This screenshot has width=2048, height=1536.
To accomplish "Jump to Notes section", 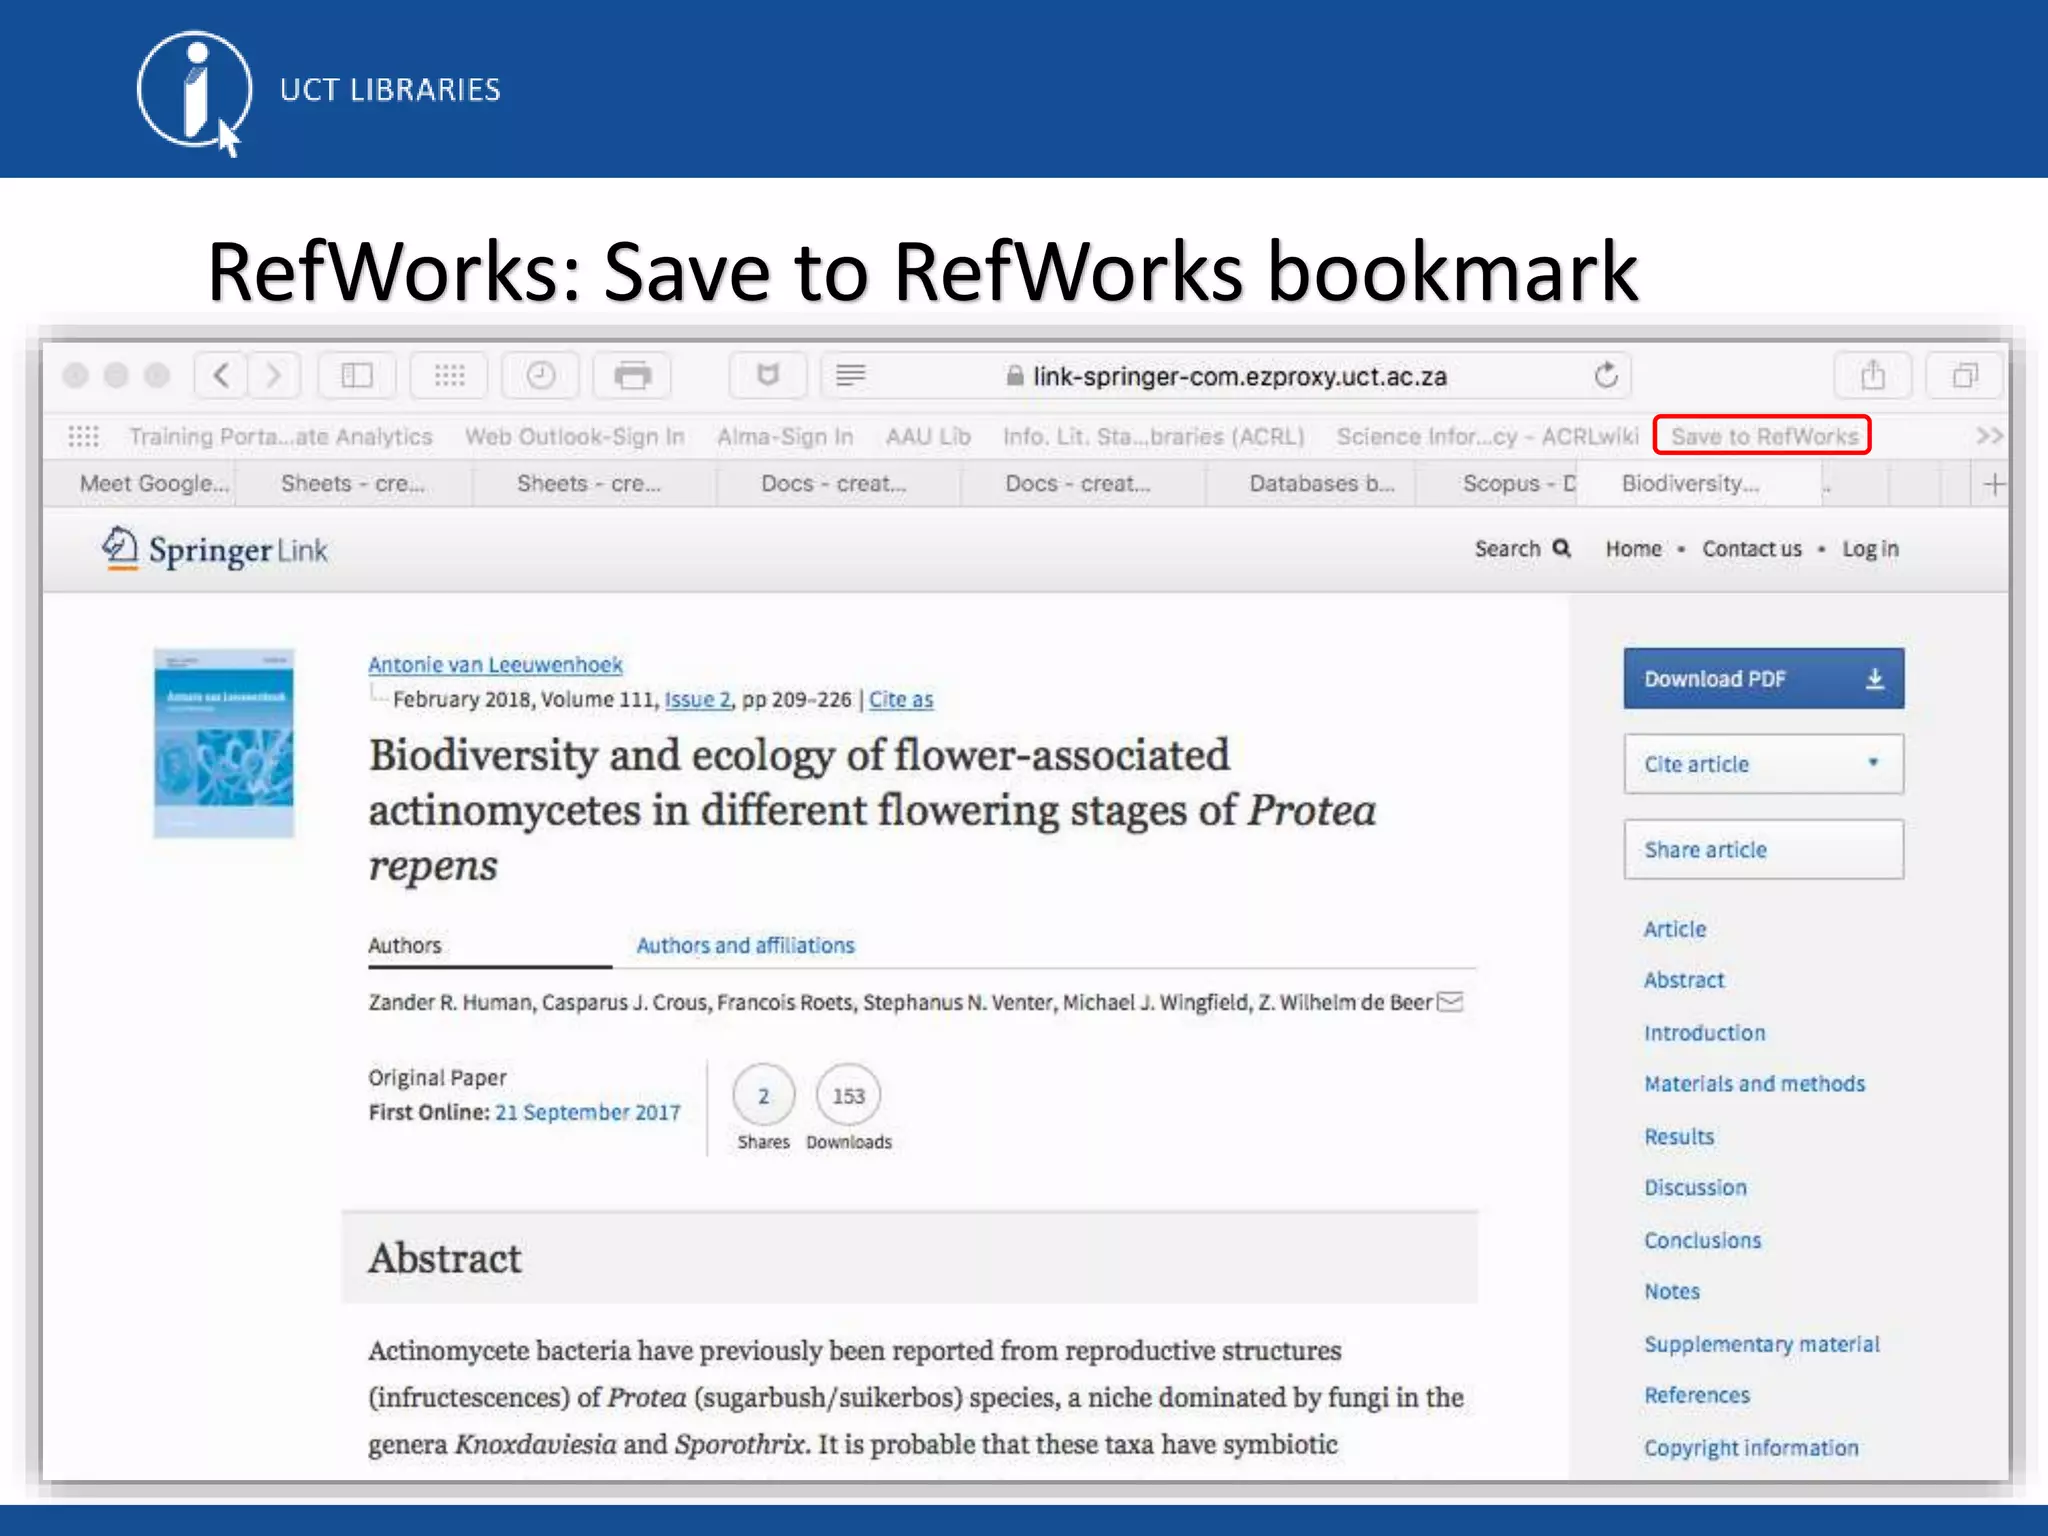I will point(1672,1292).
